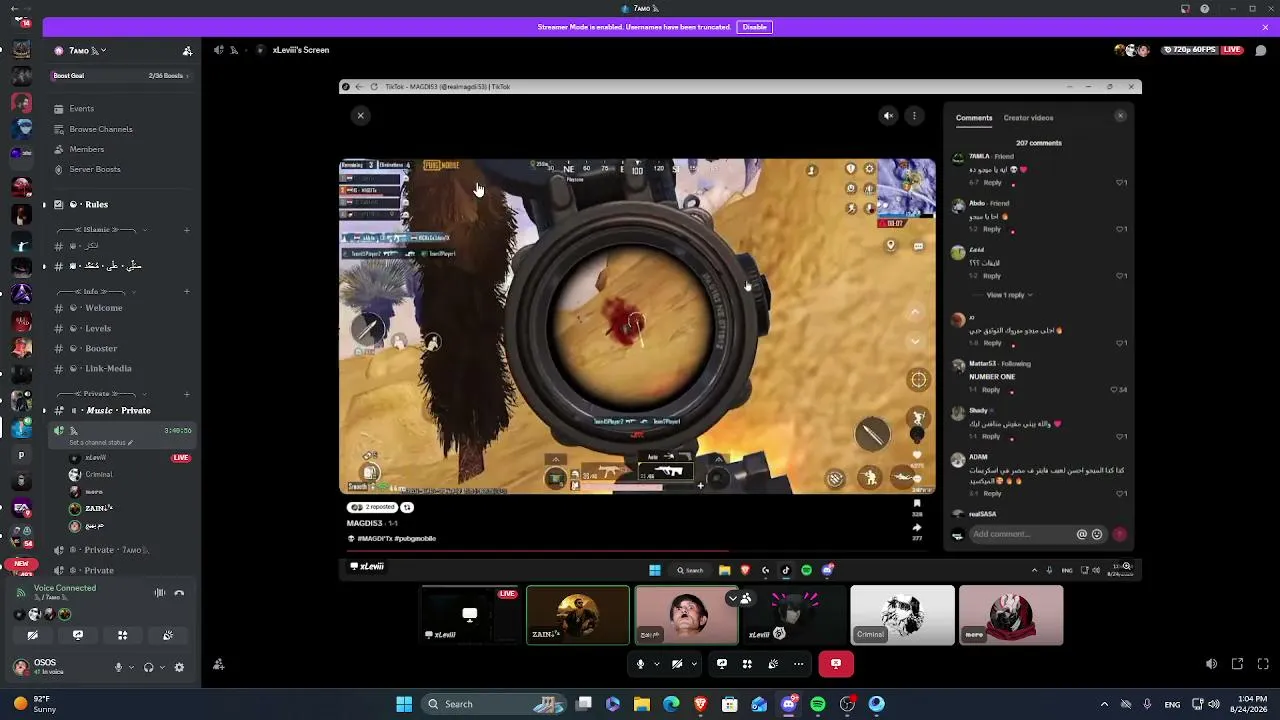Viewport: 1280px width, 720px height.
Task: Click Windows taskbar Search box
Action: click(495, 704)
